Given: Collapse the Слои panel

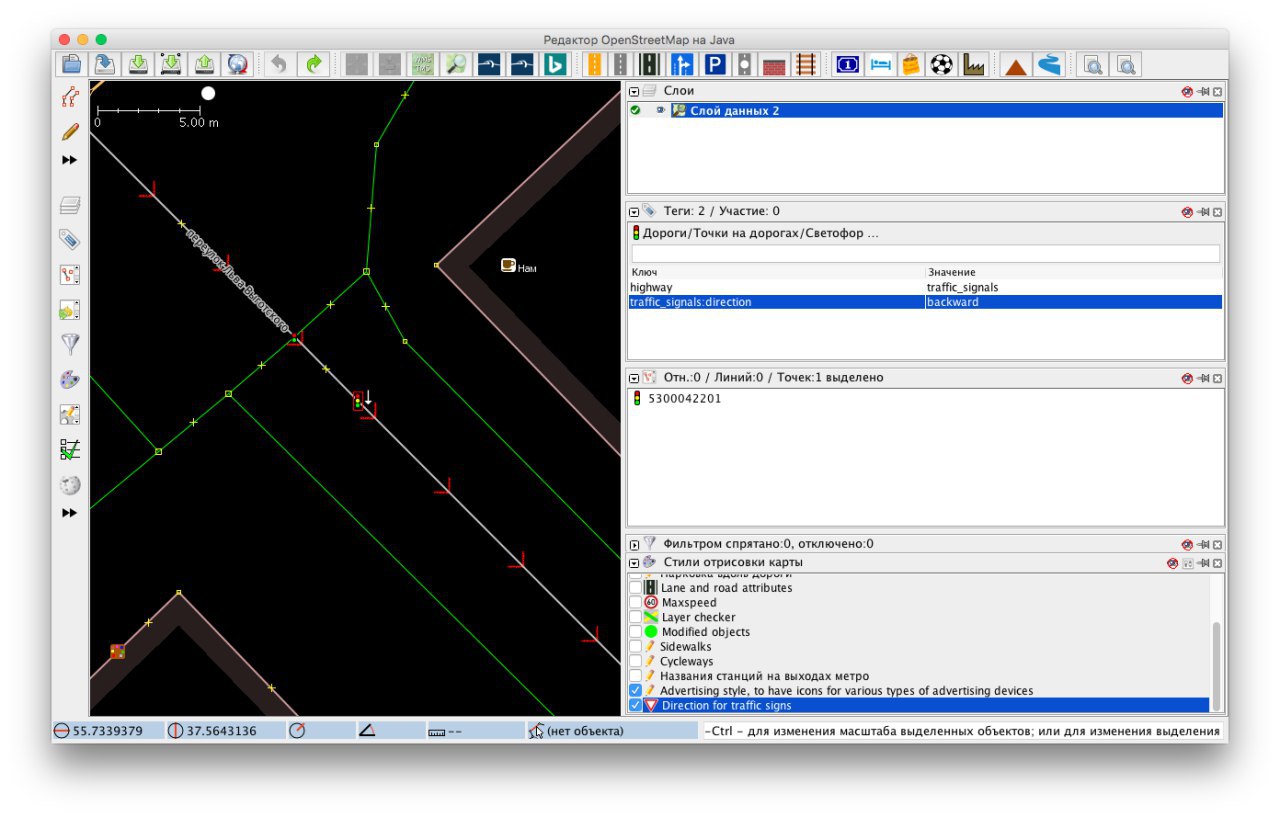Looking at the screenshot, I should [x=634, y=91].
